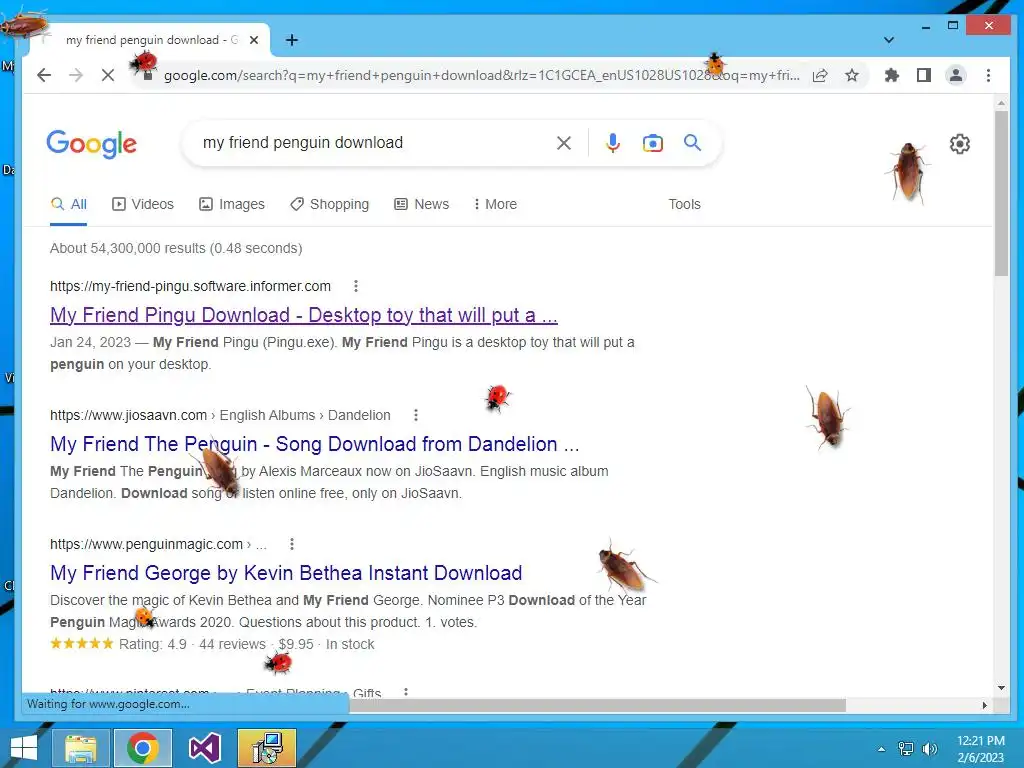The height and width of the screenshot is (768, 1024).
Task: Open 'My Friend The Penguin' song result
Action: pos(314,444)
